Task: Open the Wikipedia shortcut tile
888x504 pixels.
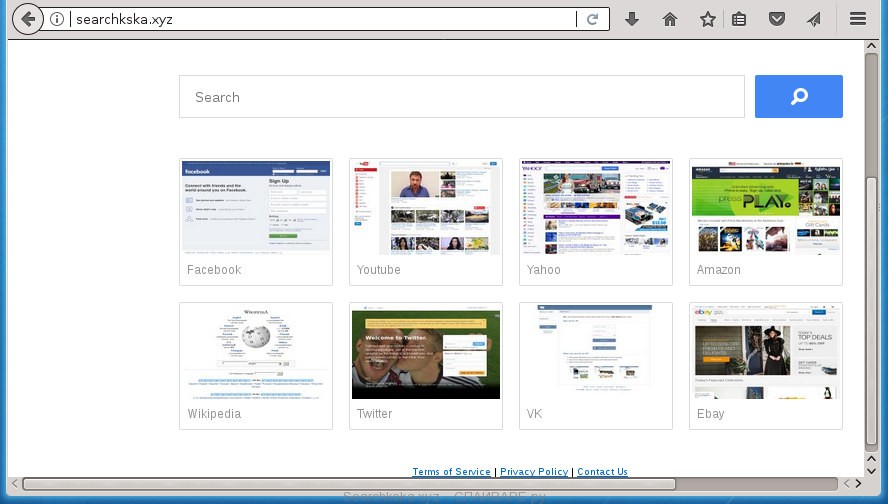Action: click(x=256, y=365)
